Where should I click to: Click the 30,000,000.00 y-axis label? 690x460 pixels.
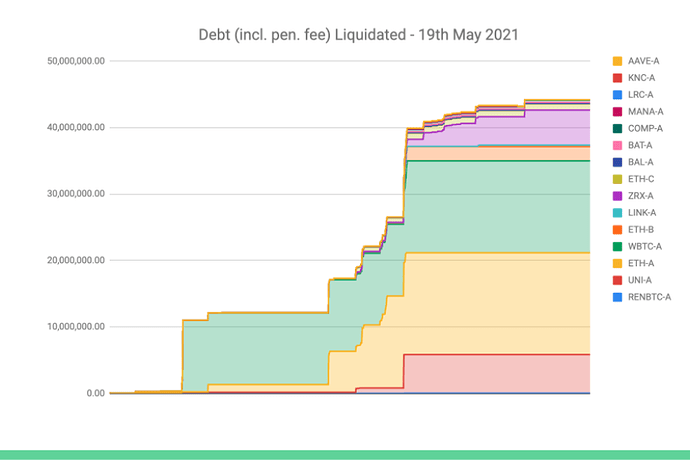click(77, 194)
